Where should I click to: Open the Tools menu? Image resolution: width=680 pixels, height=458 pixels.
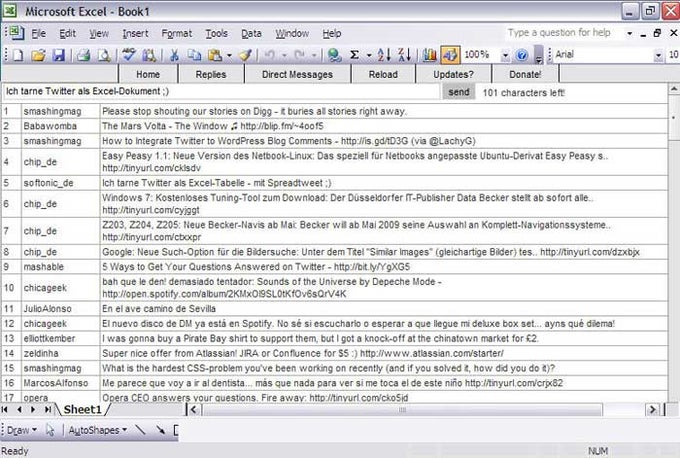[x=216, y=33]
